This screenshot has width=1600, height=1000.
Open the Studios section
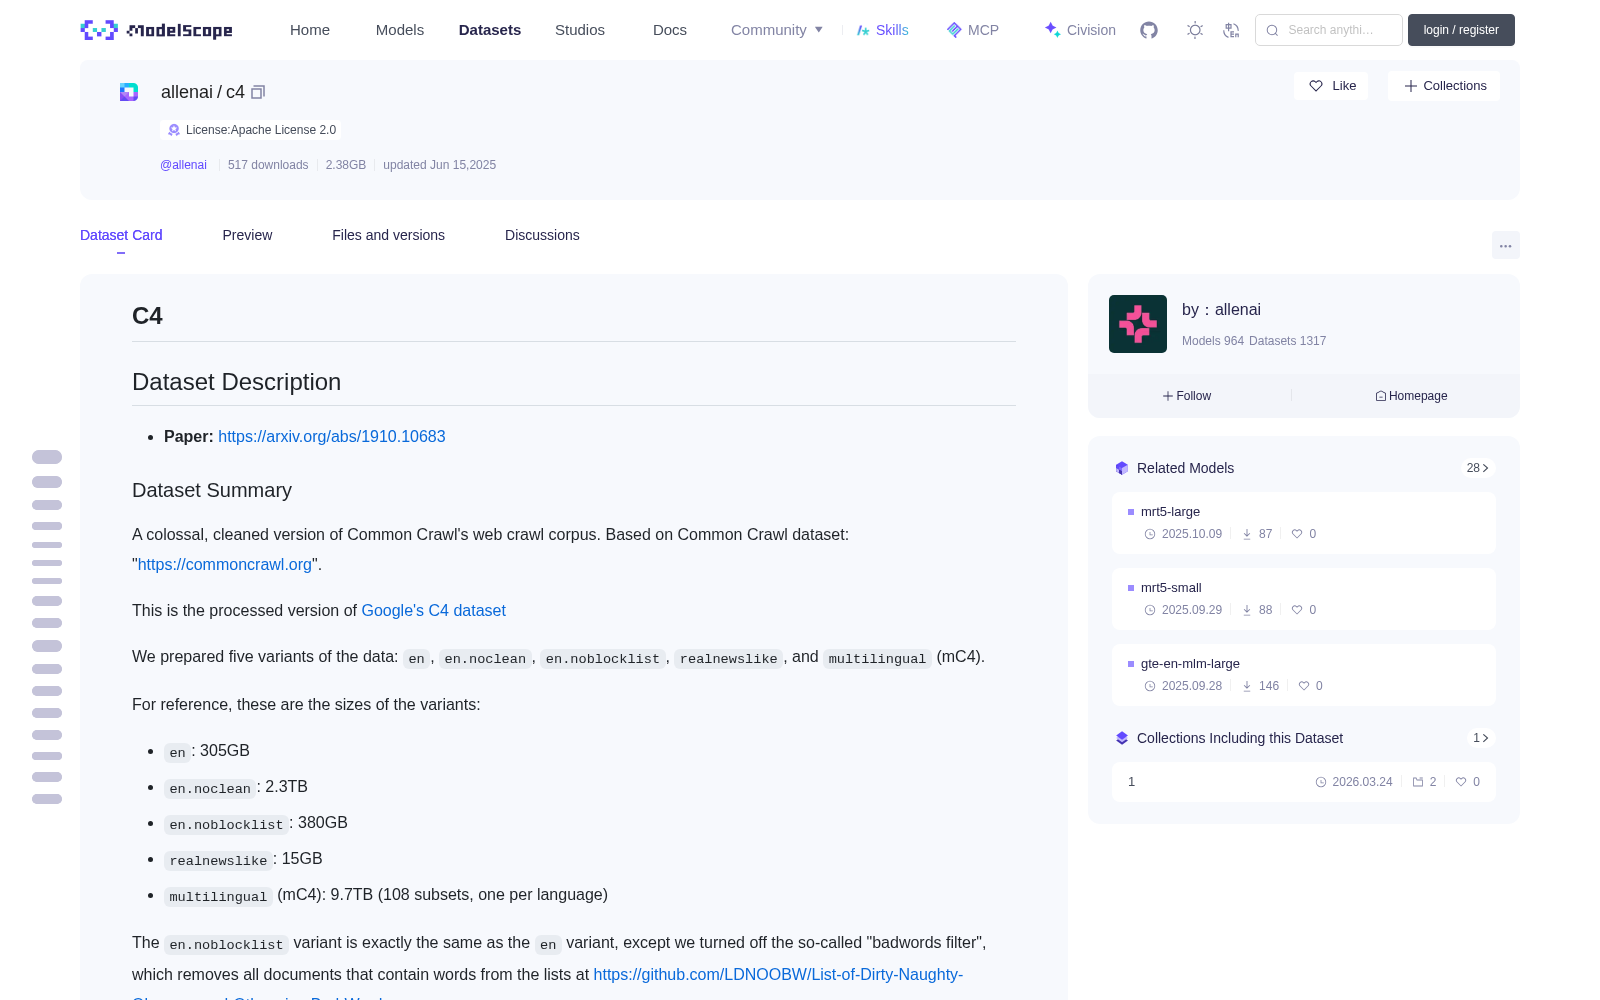pos(580,30)
